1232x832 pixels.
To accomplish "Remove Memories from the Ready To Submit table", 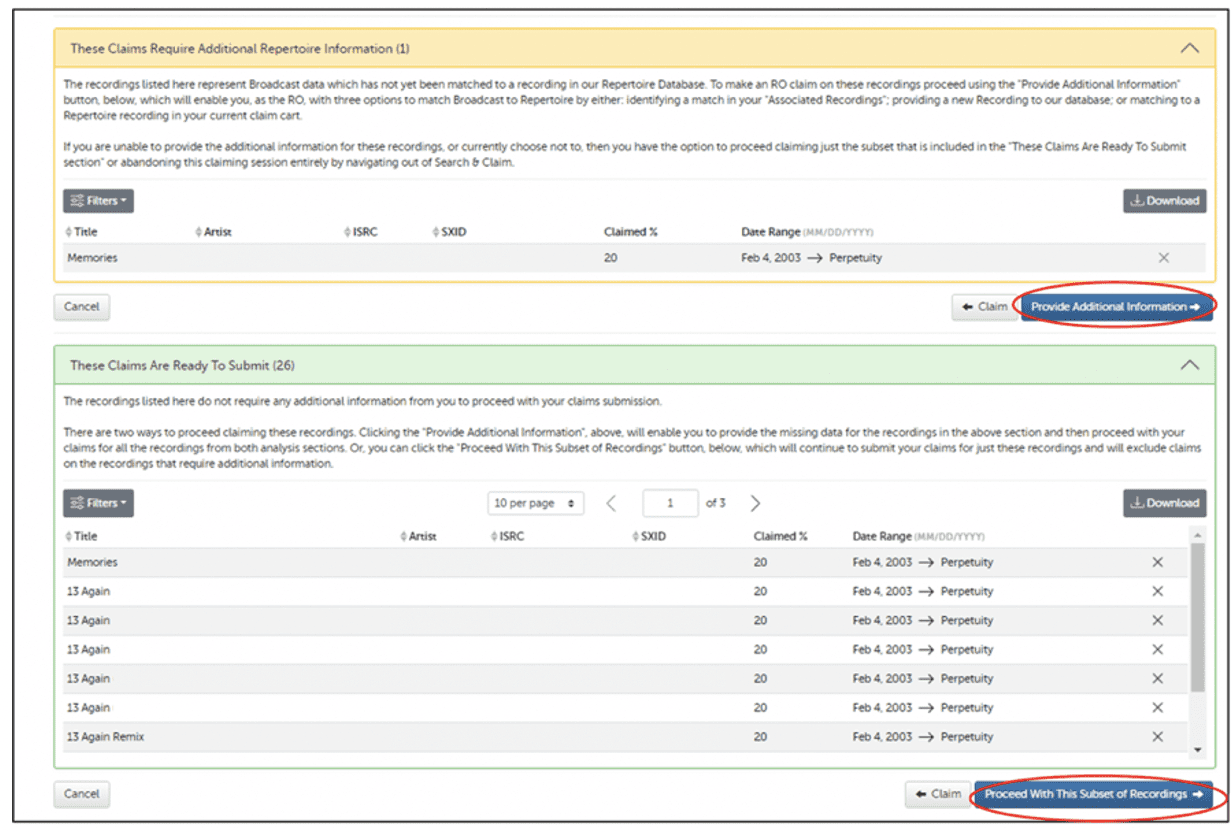I will pos(1158,562).
